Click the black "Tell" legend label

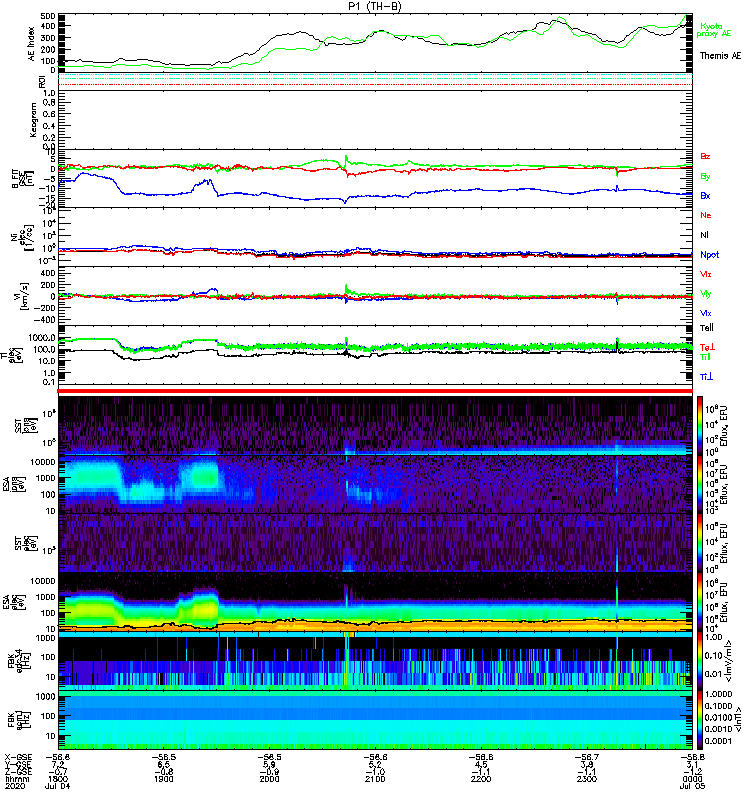click(706, 328)
